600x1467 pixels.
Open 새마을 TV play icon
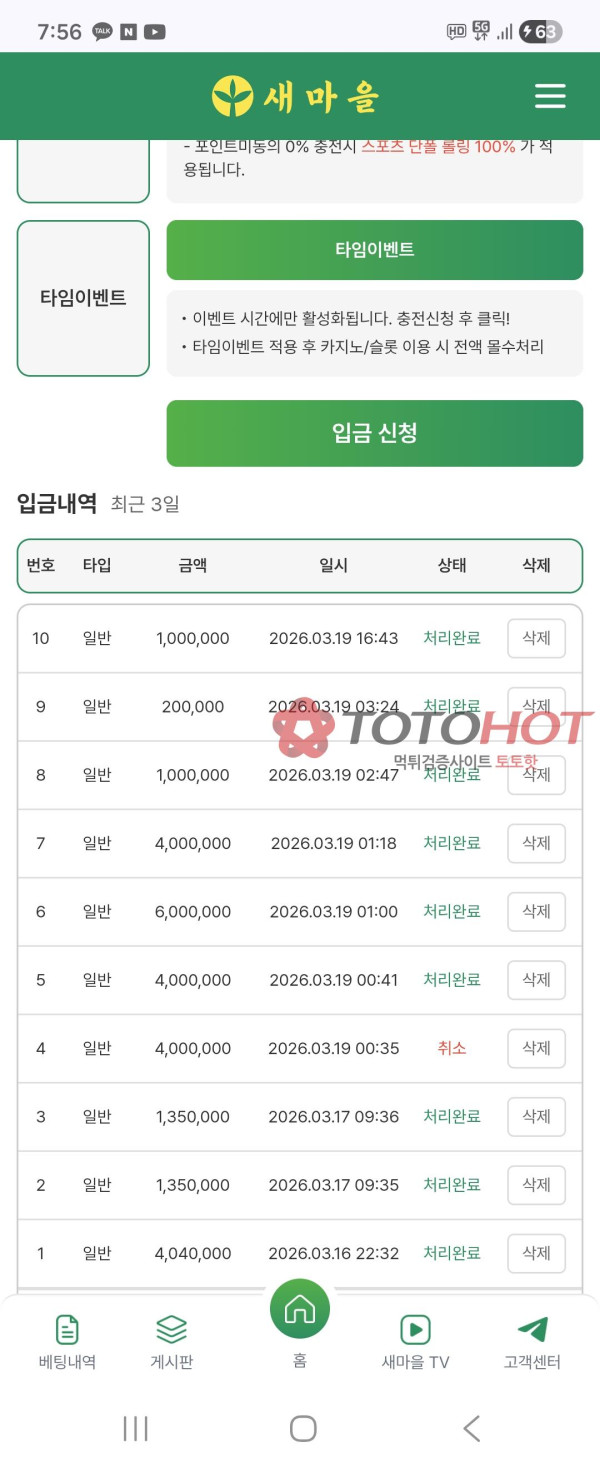pyautogui.click(x=415, y=1329)
